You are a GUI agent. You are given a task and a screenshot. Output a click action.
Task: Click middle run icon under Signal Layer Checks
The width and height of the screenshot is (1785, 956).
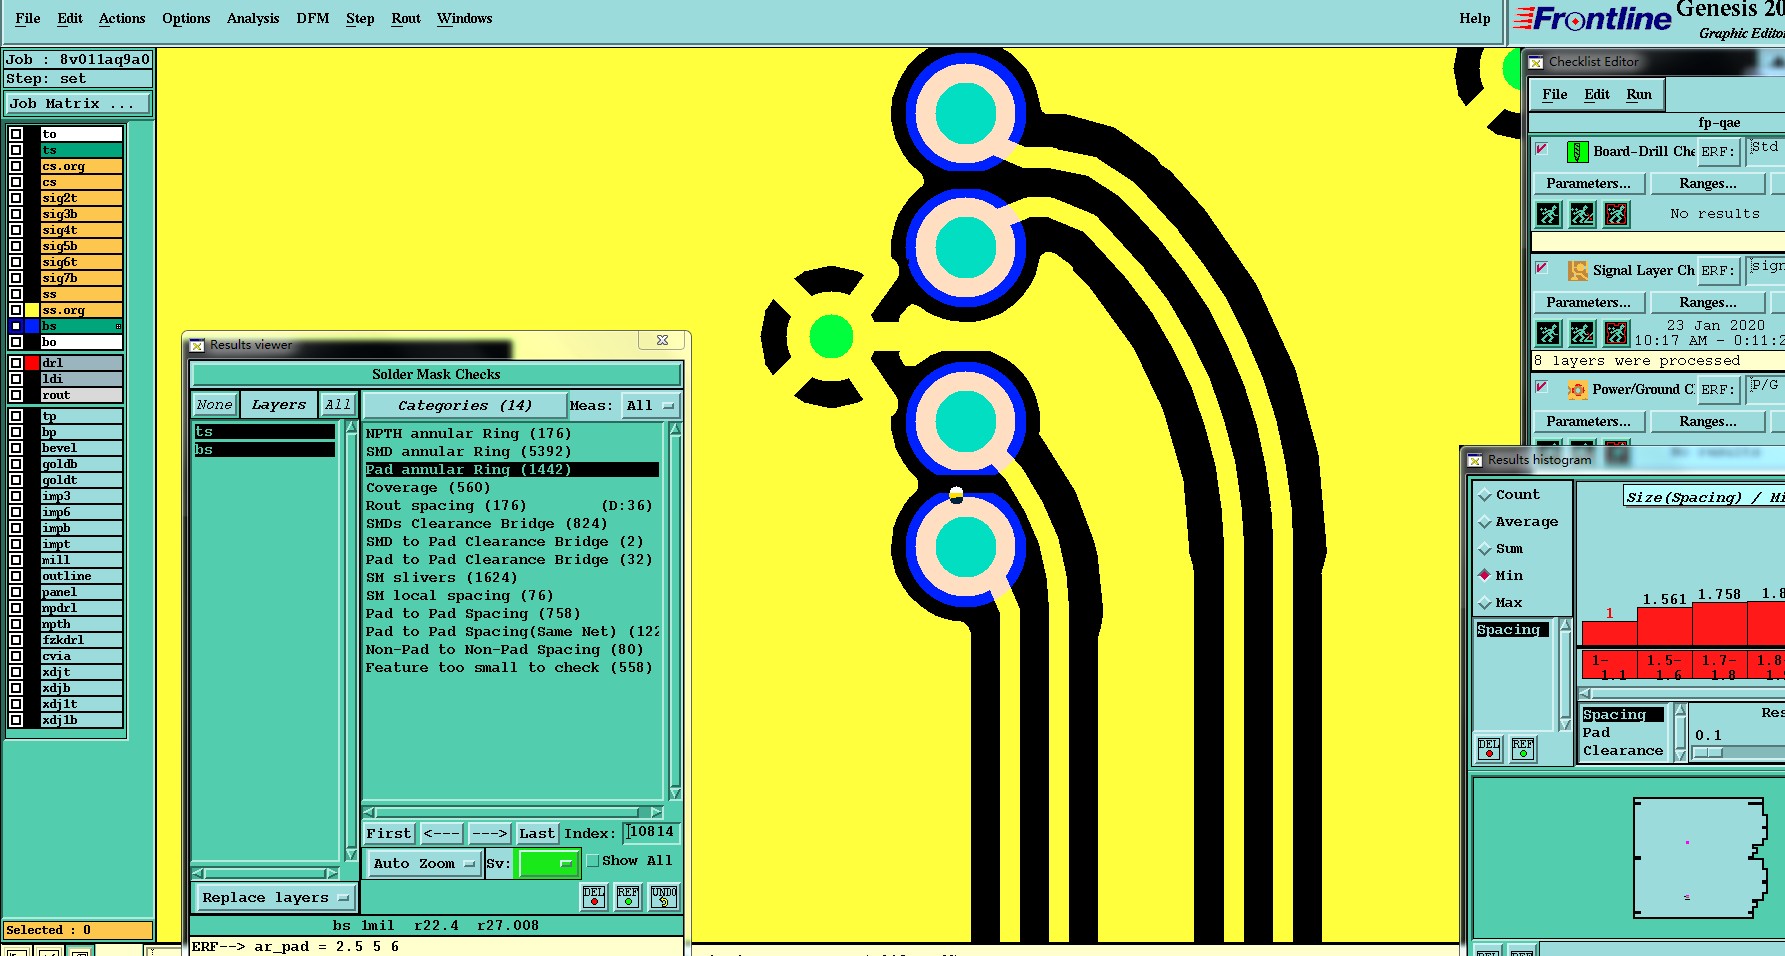(1582, 333)
